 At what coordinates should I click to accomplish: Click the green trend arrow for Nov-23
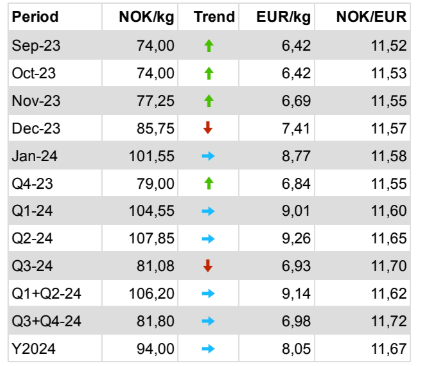(x=209, y=101)
